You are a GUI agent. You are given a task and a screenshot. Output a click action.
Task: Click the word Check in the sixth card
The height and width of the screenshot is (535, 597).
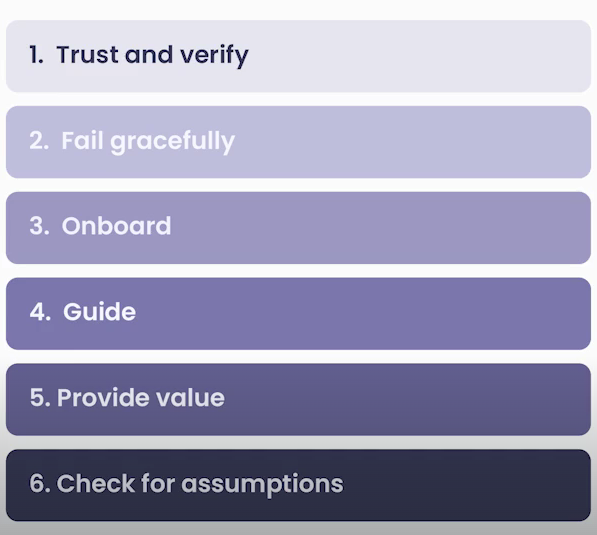pyautogui.click(x=96, y=484)
